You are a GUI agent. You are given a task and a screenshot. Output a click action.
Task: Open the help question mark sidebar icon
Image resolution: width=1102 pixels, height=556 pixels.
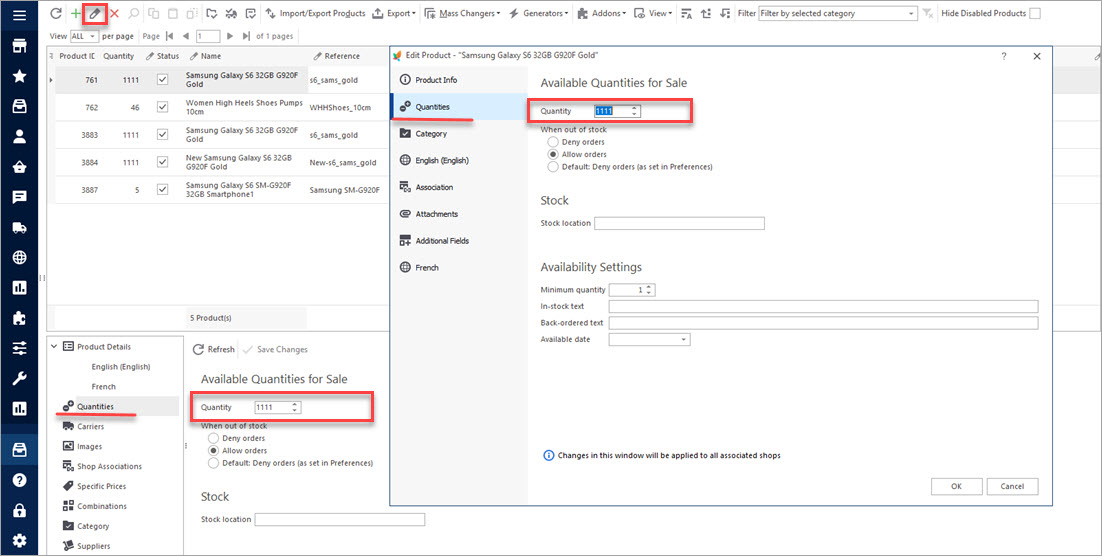20,480
